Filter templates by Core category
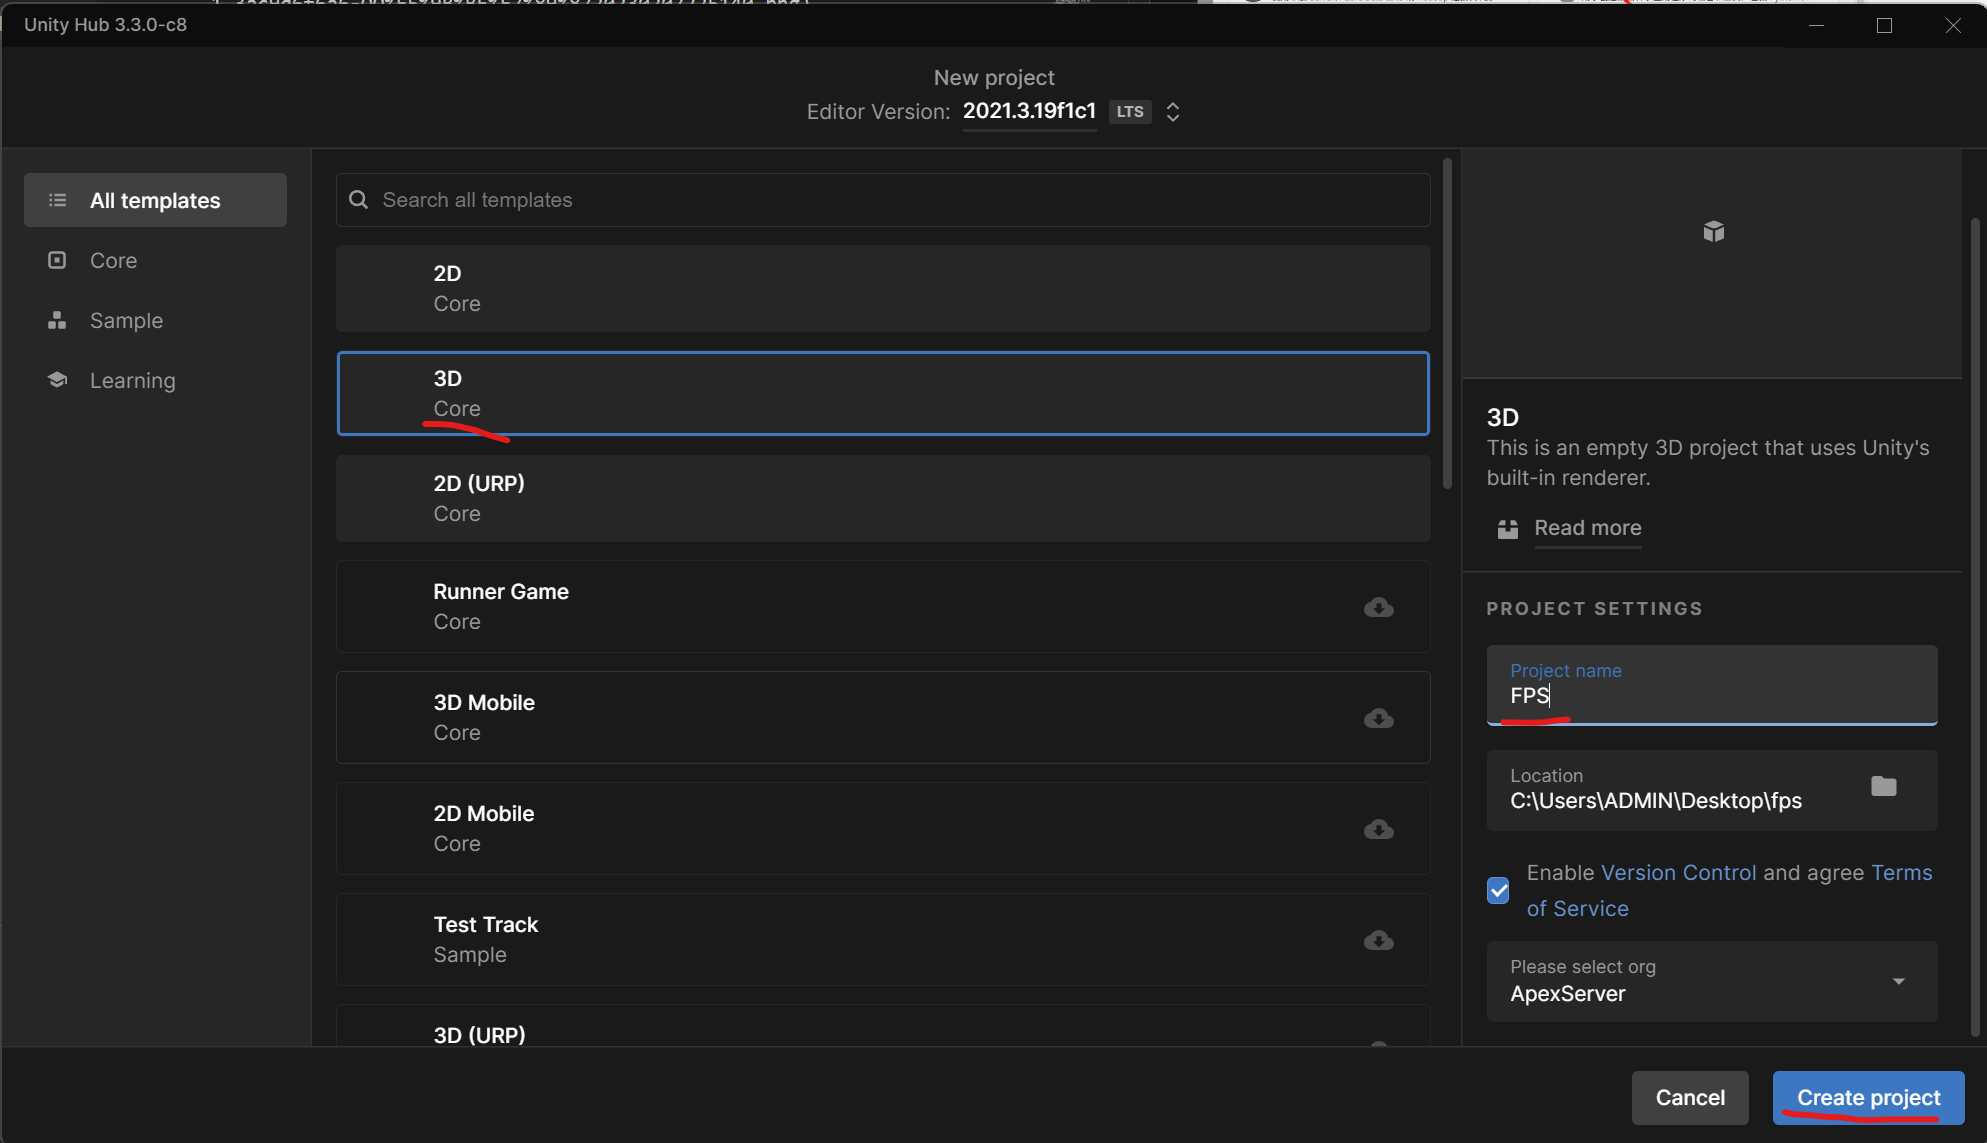Screen dimensions: 1987x1143 click(x=113, y=261)
